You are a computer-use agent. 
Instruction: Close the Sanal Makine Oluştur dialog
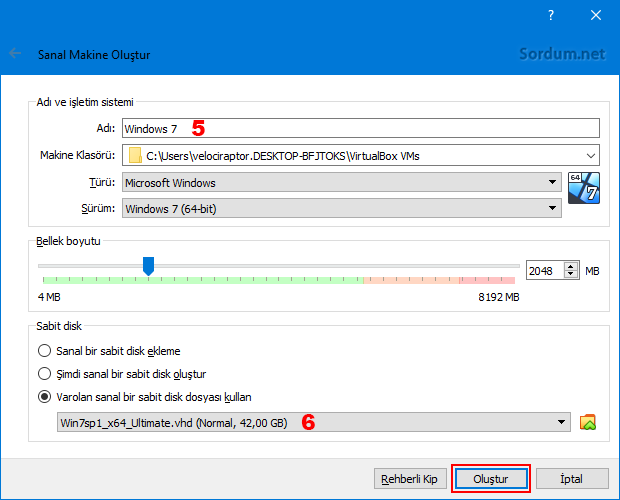click(x=595, y=15)
